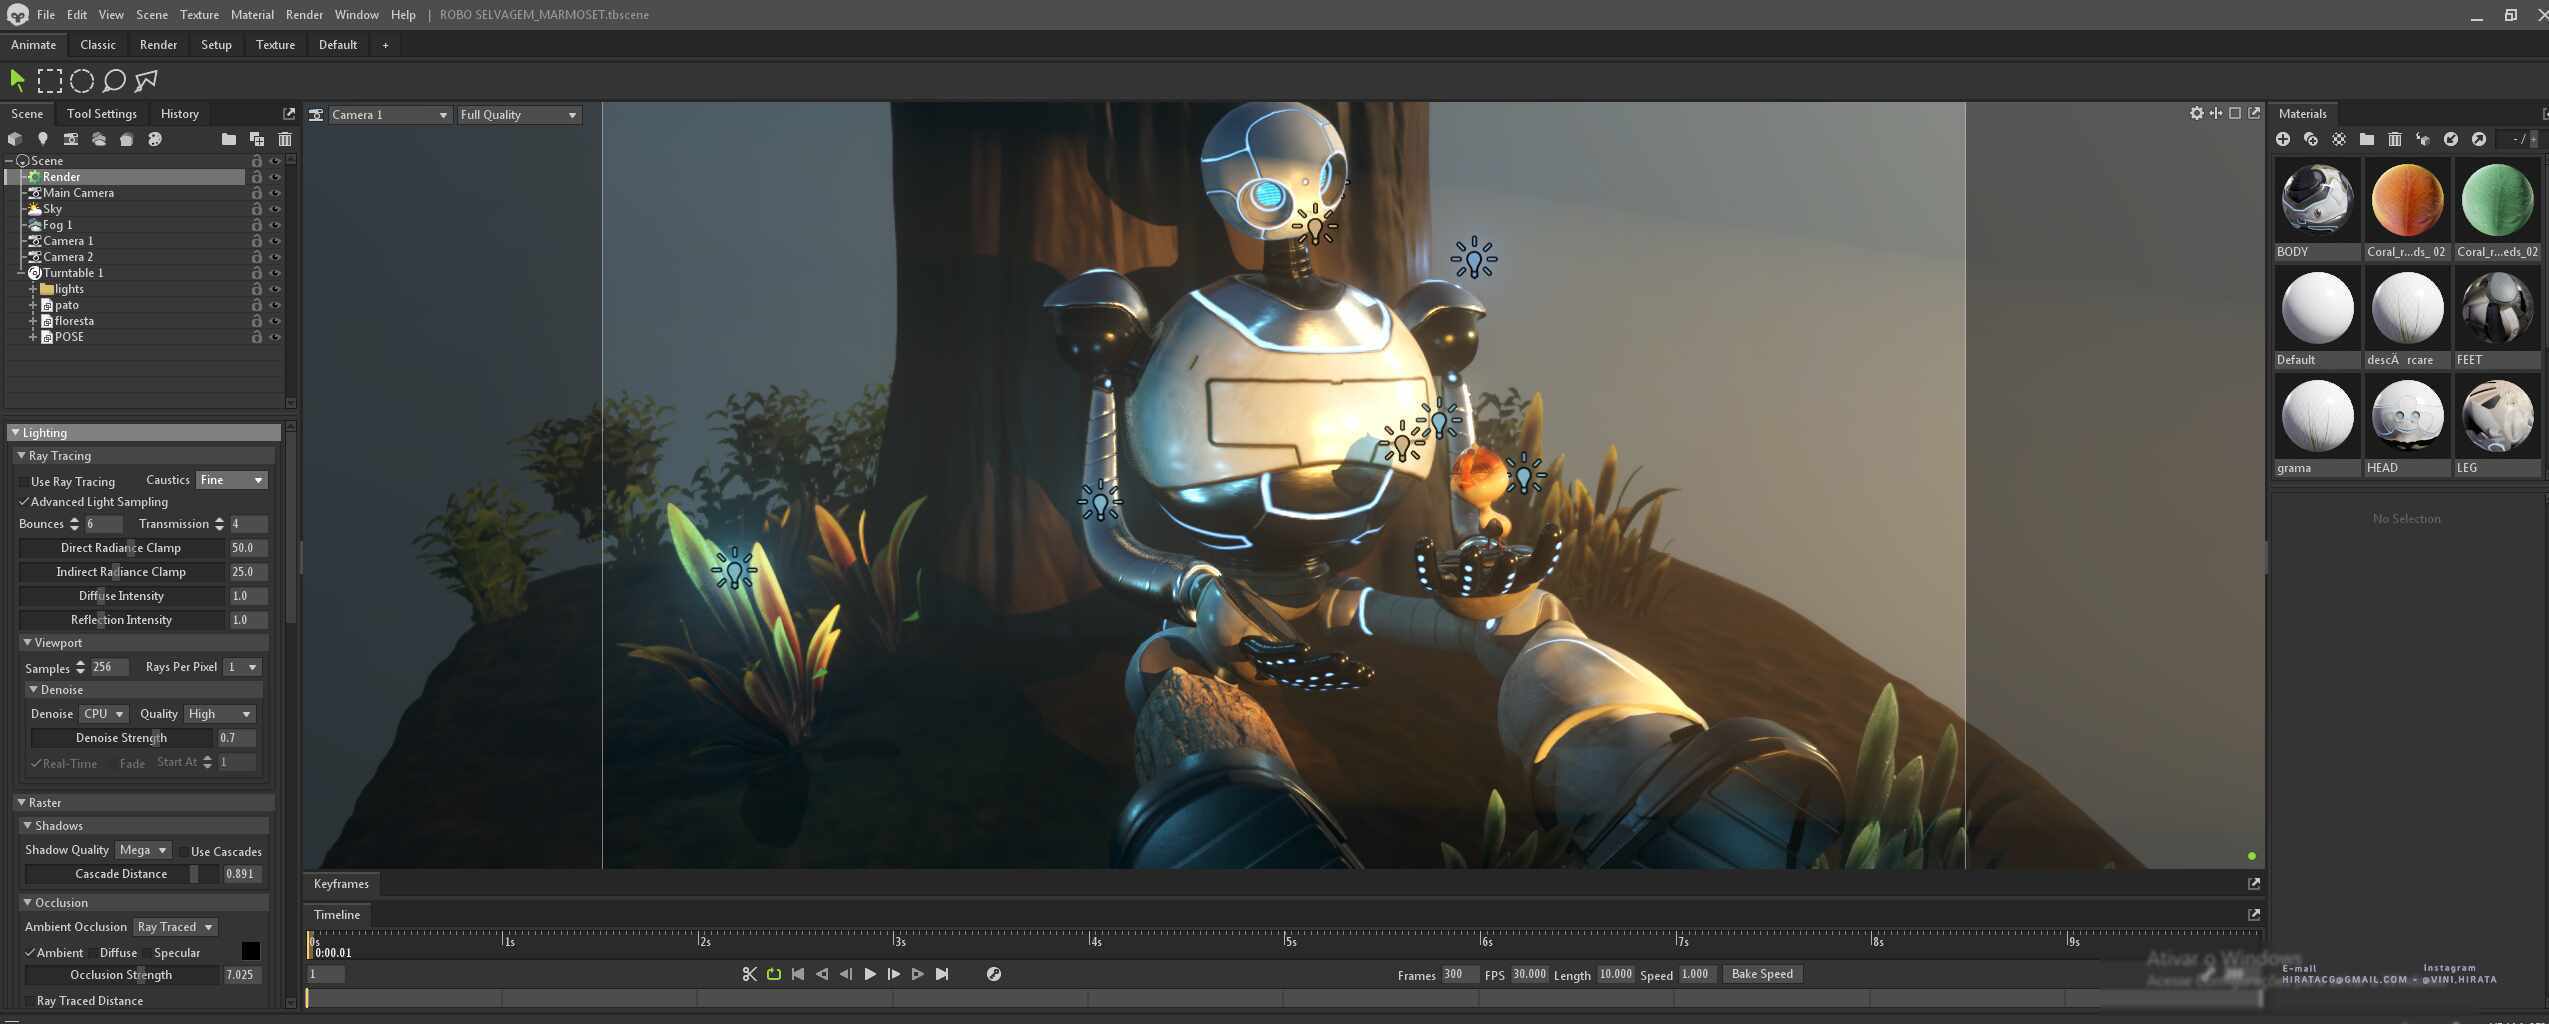
Task: Jump to last frame in timeline
Action: (942, 974)
